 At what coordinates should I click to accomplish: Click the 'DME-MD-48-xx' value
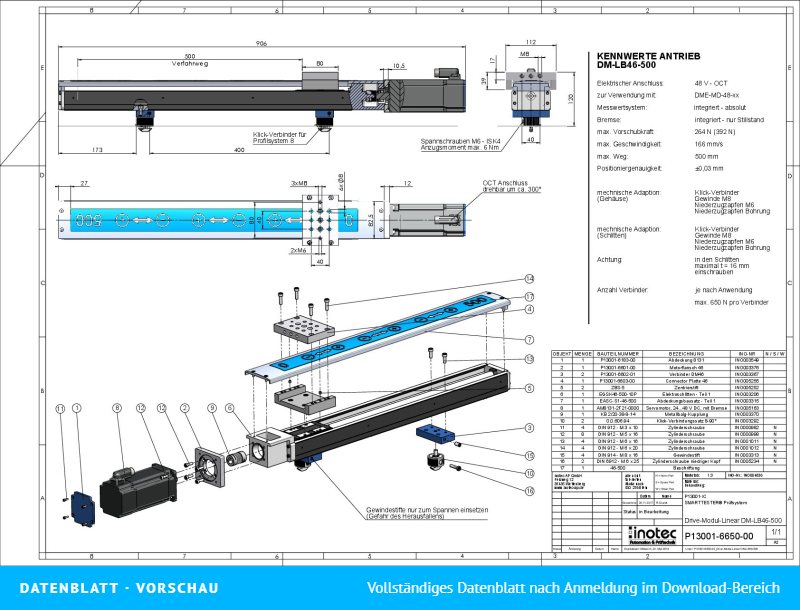tap(716, 95)
